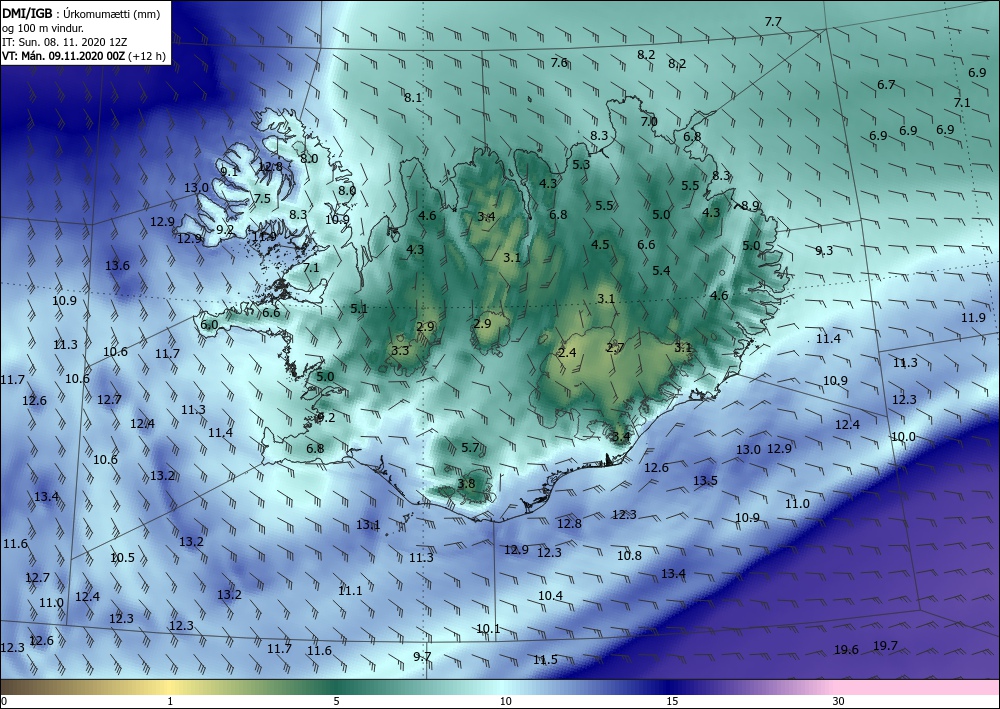Click the value 5.3 in north Iceland
Viewport: 1000px width, 709px height.
[x=581, y=164]
